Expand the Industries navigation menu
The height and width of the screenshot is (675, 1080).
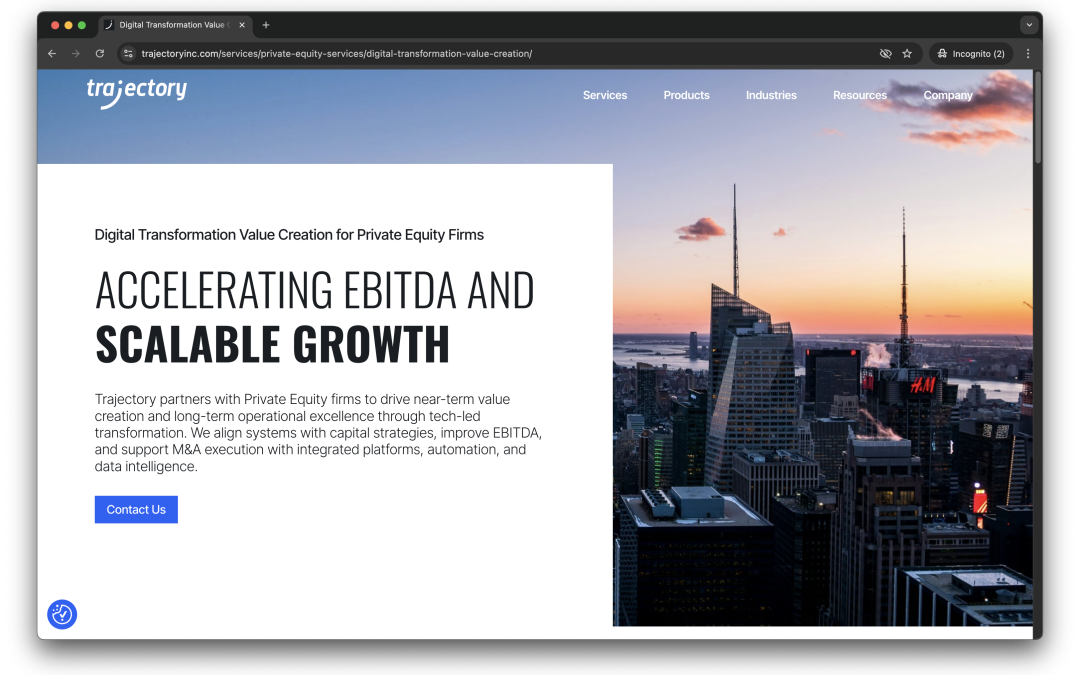[x=771, y=96]
